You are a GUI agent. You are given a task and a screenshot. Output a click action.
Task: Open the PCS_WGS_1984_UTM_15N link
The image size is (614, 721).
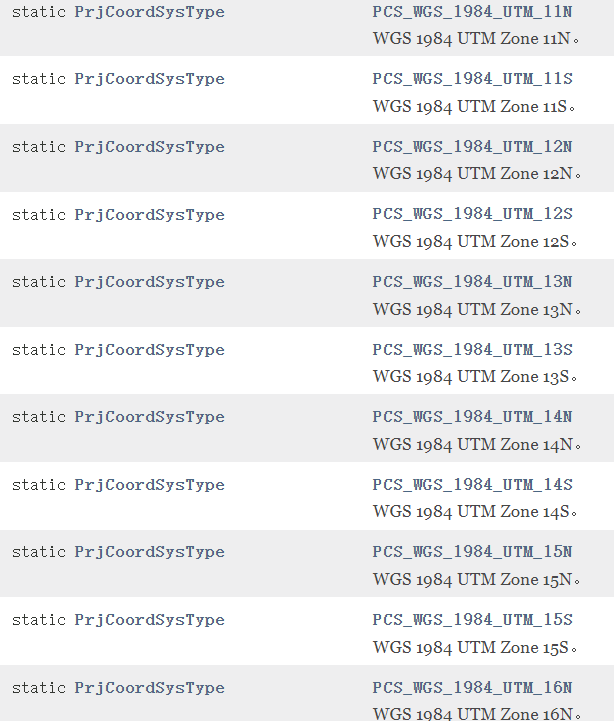(472, 552)
